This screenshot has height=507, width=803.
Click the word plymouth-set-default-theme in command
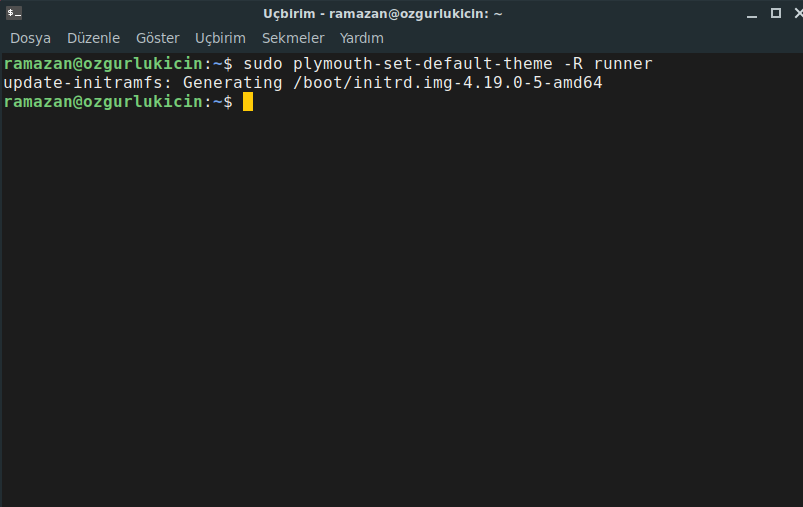point(422,64)
